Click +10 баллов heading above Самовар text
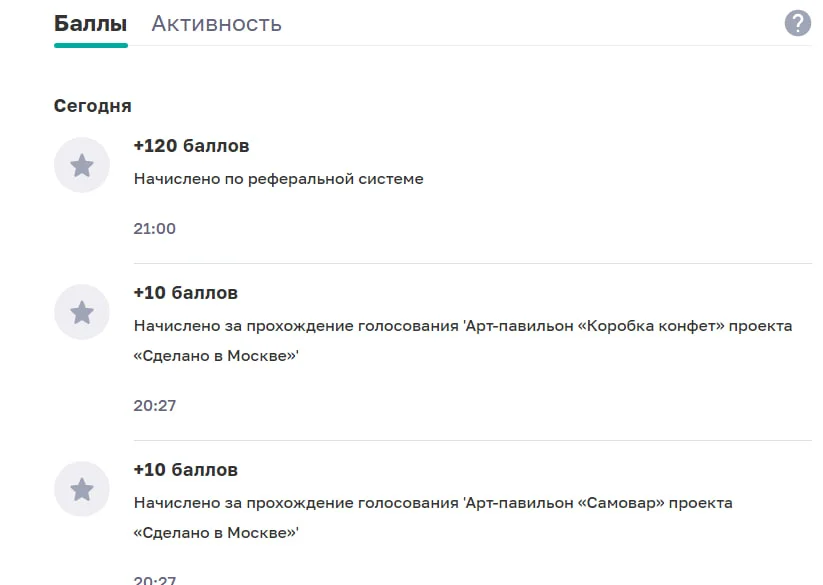Image resolution: width=823 pixels, height=585 pixels. [x=185, y=470]
